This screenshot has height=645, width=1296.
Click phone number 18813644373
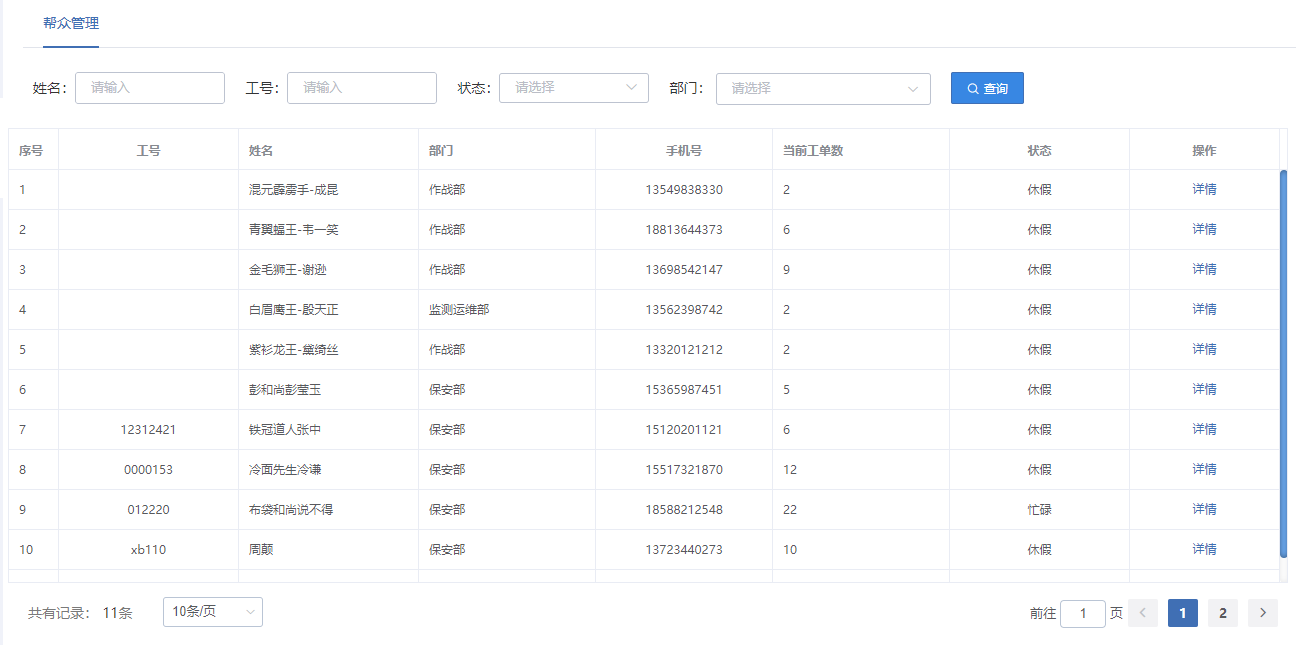pyautogui.click(x=684, y=229)
